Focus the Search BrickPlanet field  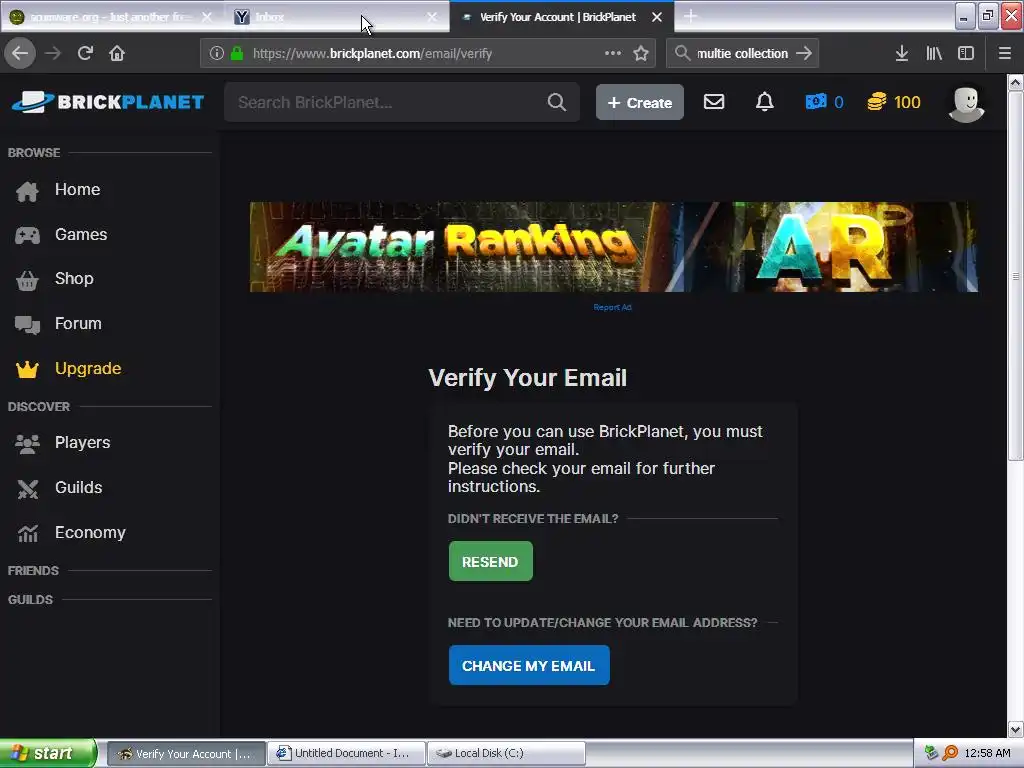[x=402, y=102]
